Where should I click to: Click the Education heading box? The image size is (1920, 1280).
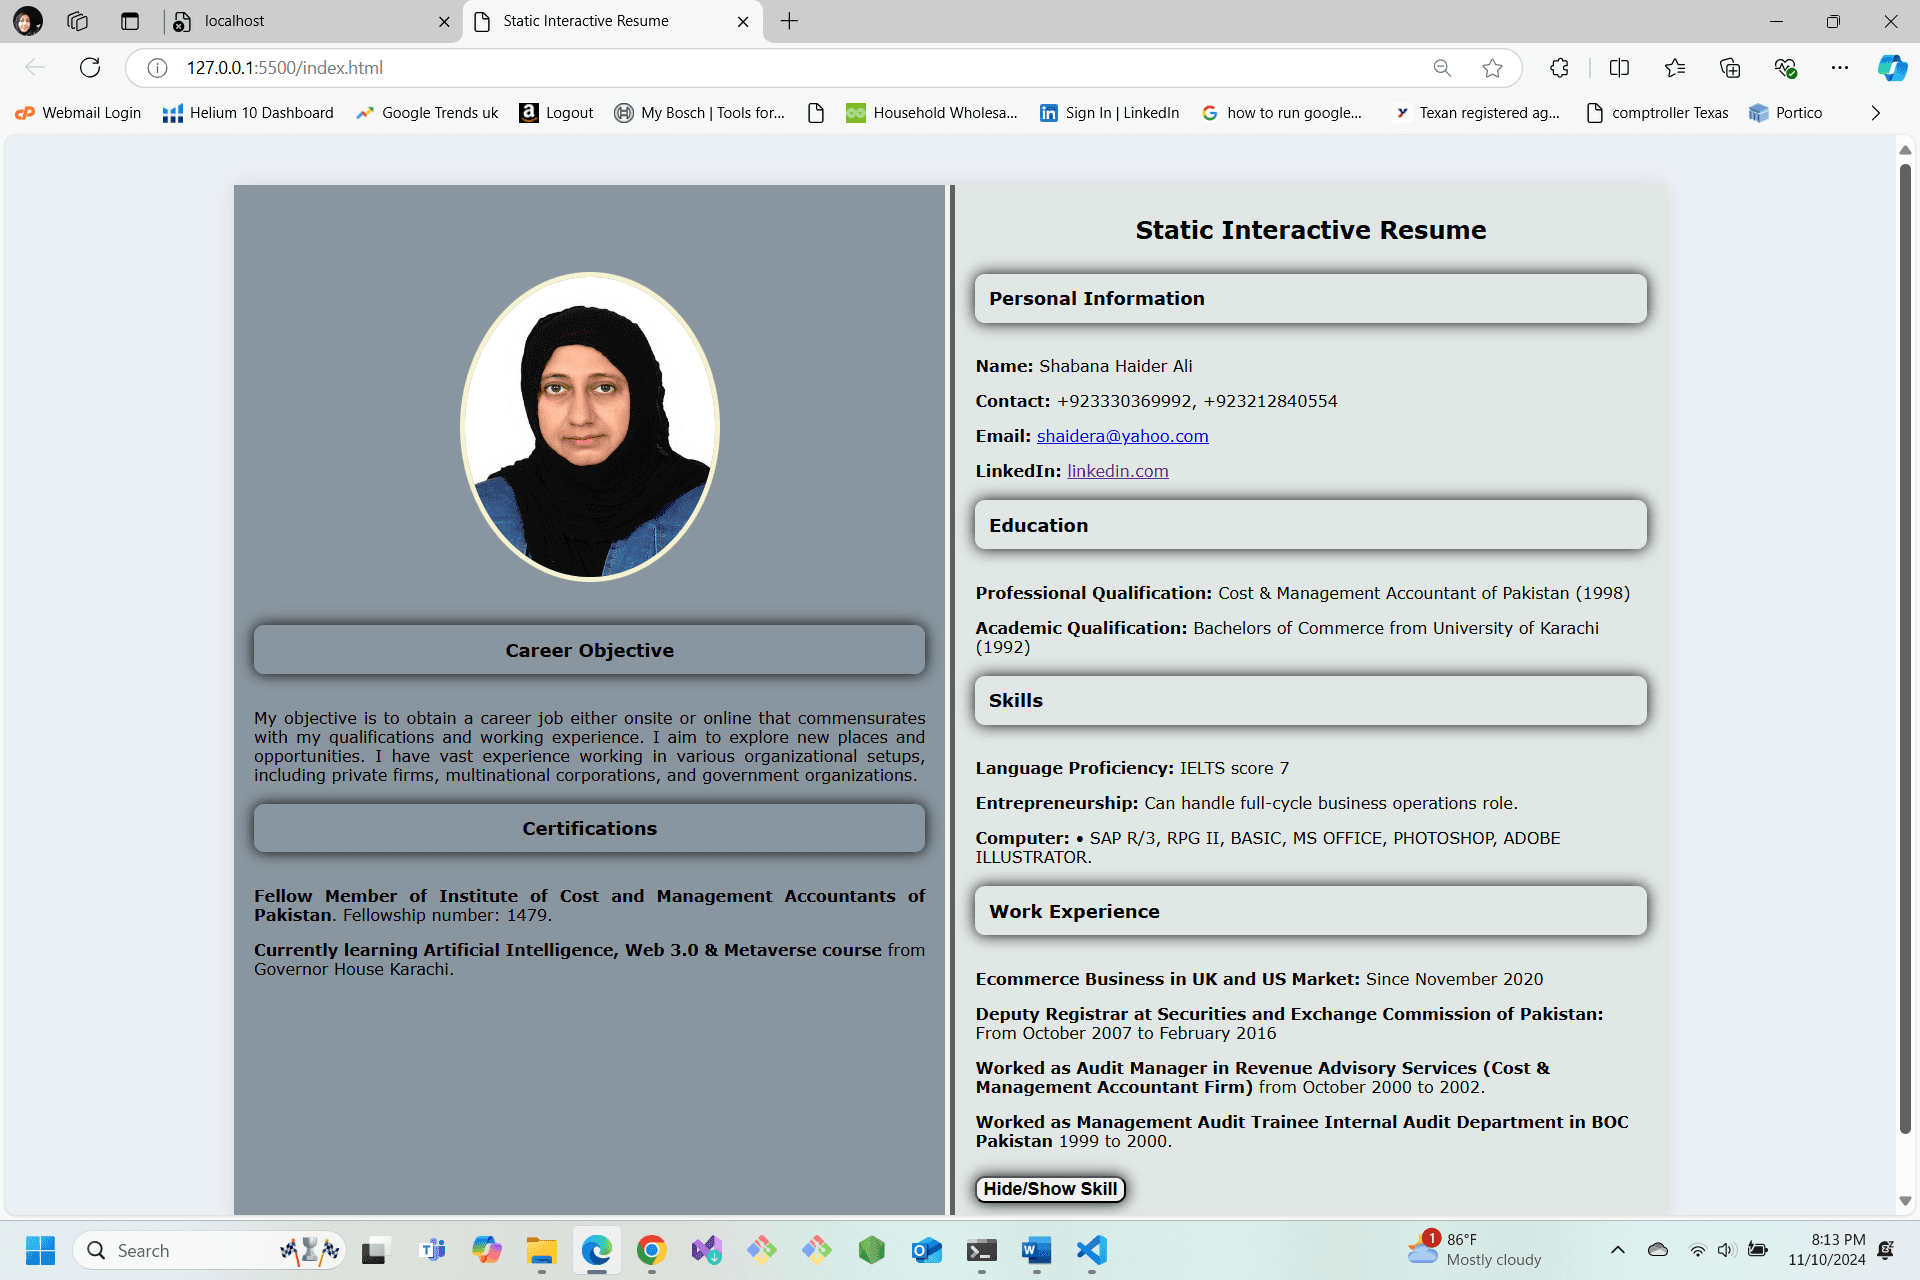click(1310, 525)
